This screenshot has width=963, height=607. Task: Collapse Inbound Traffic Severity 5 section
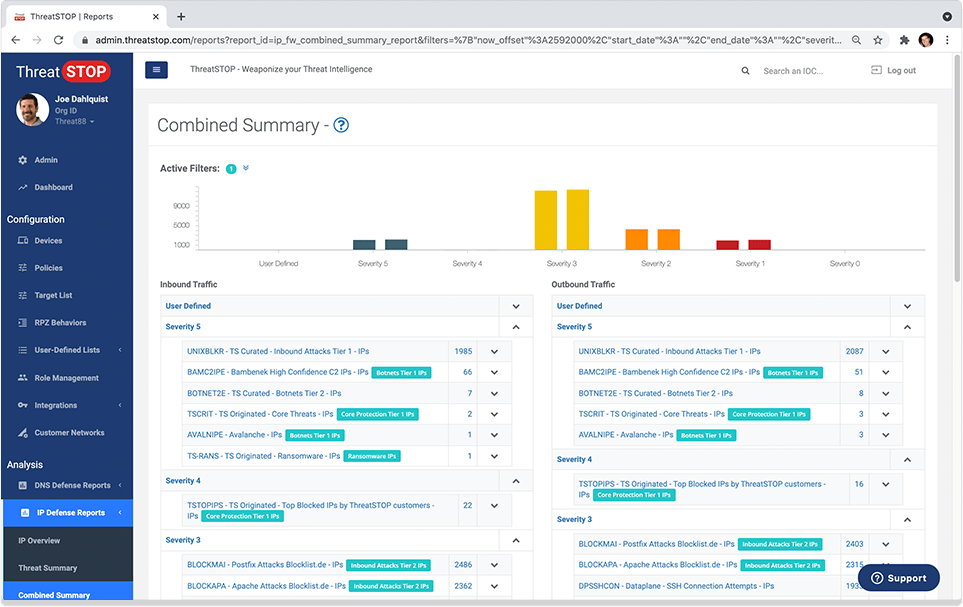[x=516, y=327]
